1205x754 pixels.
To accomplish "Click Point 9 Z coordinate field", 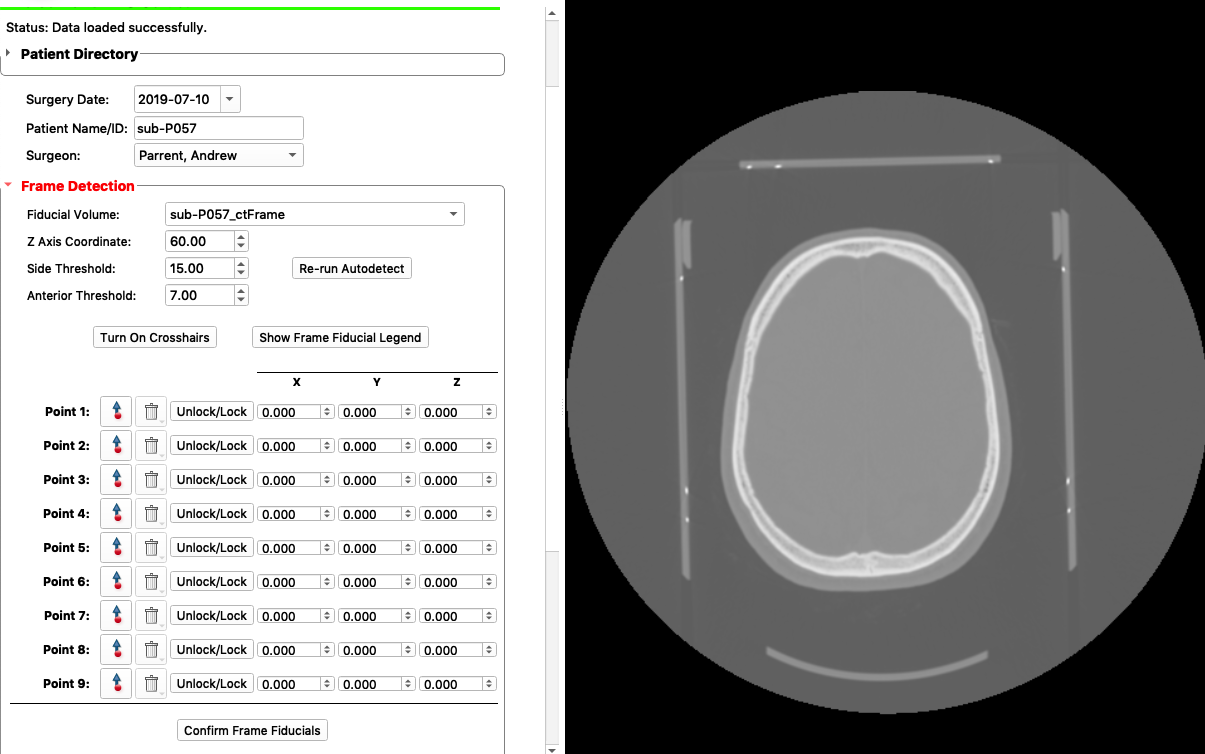I will [x=458, y=684].
